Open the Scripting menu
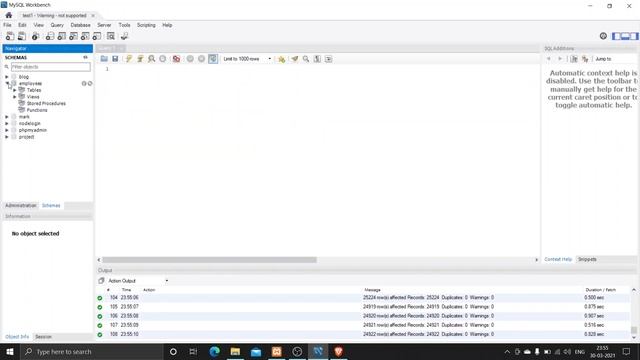 tap(146, 25)
